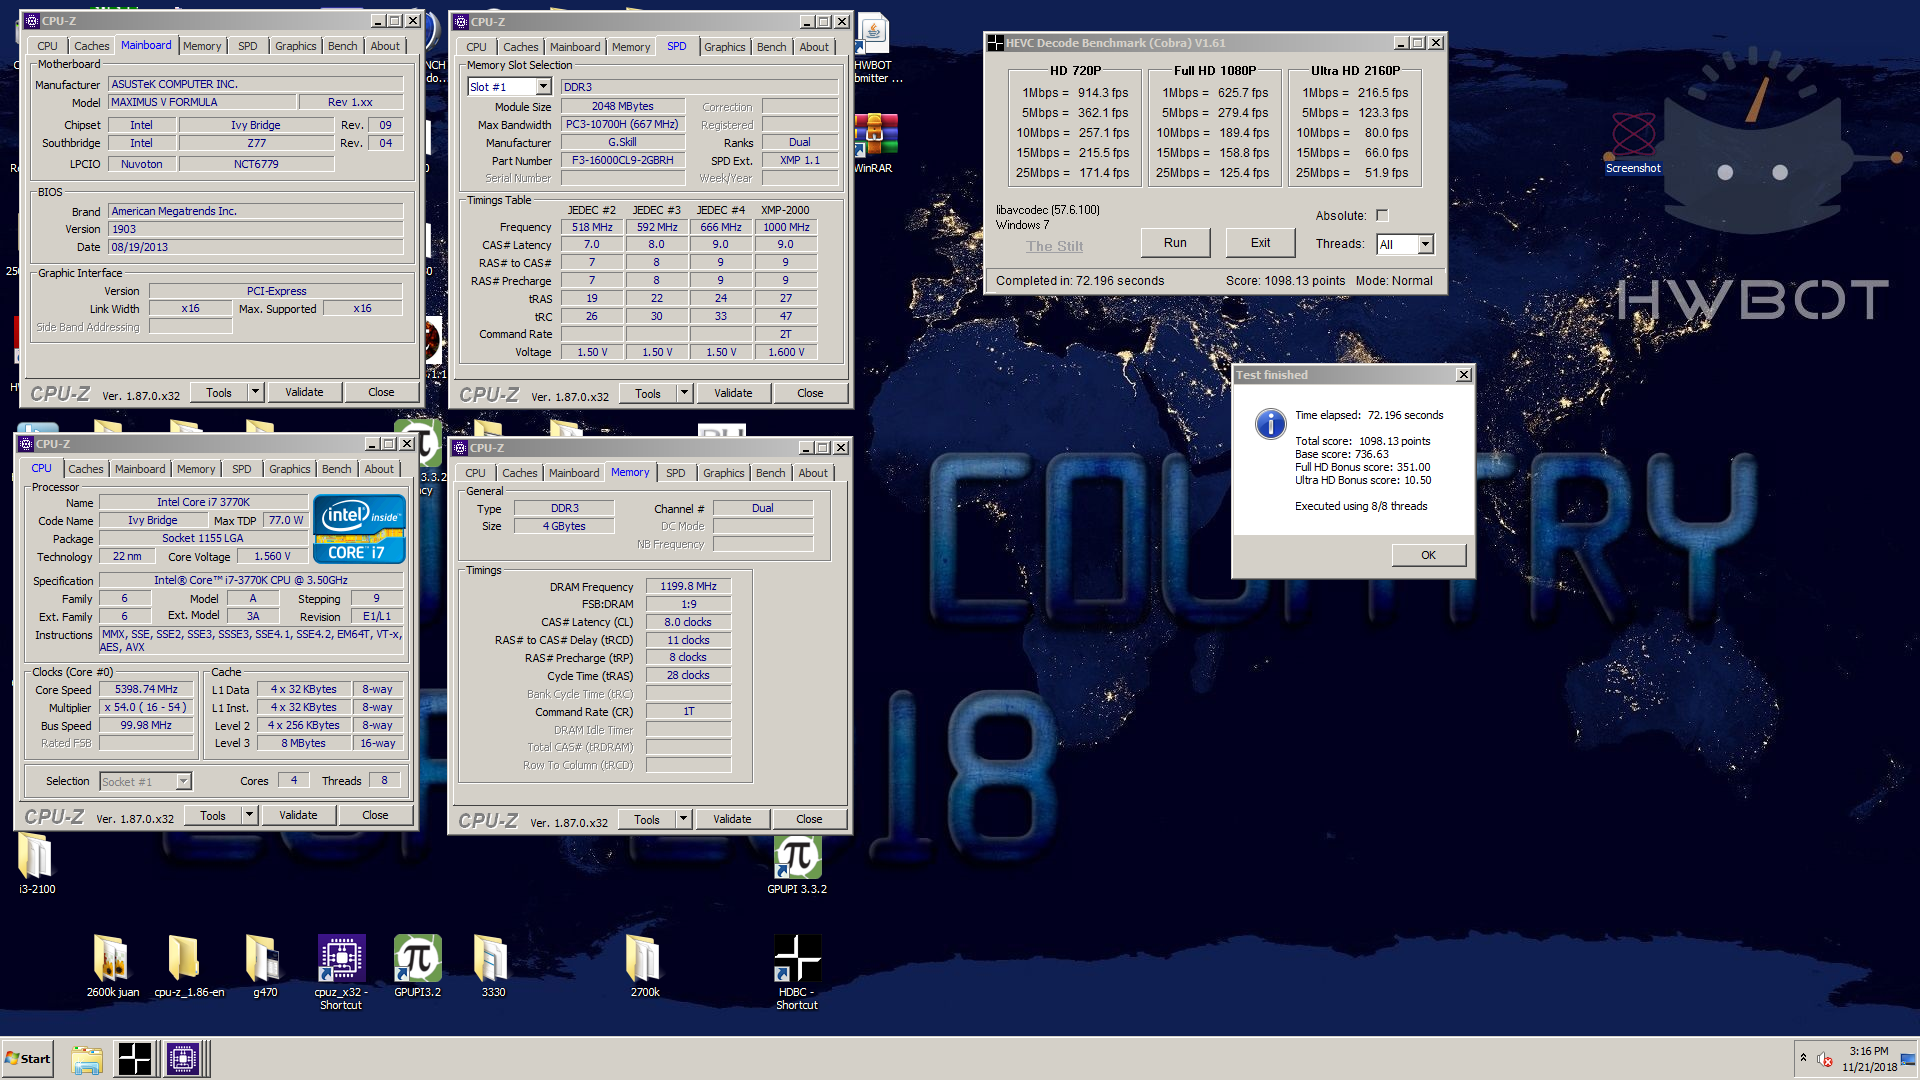The height and width of the screenshot is (1080, 1920).
Task: Click Validate in Mainboard CPU-Z window
Action: (x=304, y=392)
